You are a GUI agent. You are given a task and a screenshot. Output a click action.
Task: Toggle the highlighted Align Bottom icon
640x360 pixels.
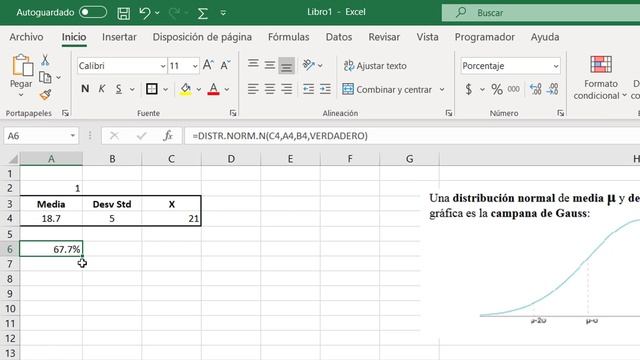[287, 66]
